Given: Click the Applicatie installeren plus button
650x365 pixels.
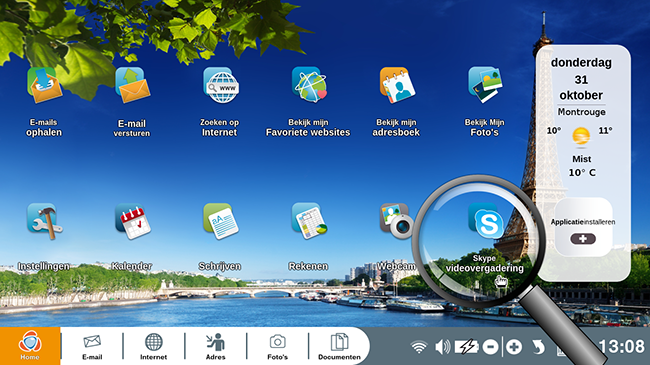Looking at the screenshot, I should coord(583,239).
